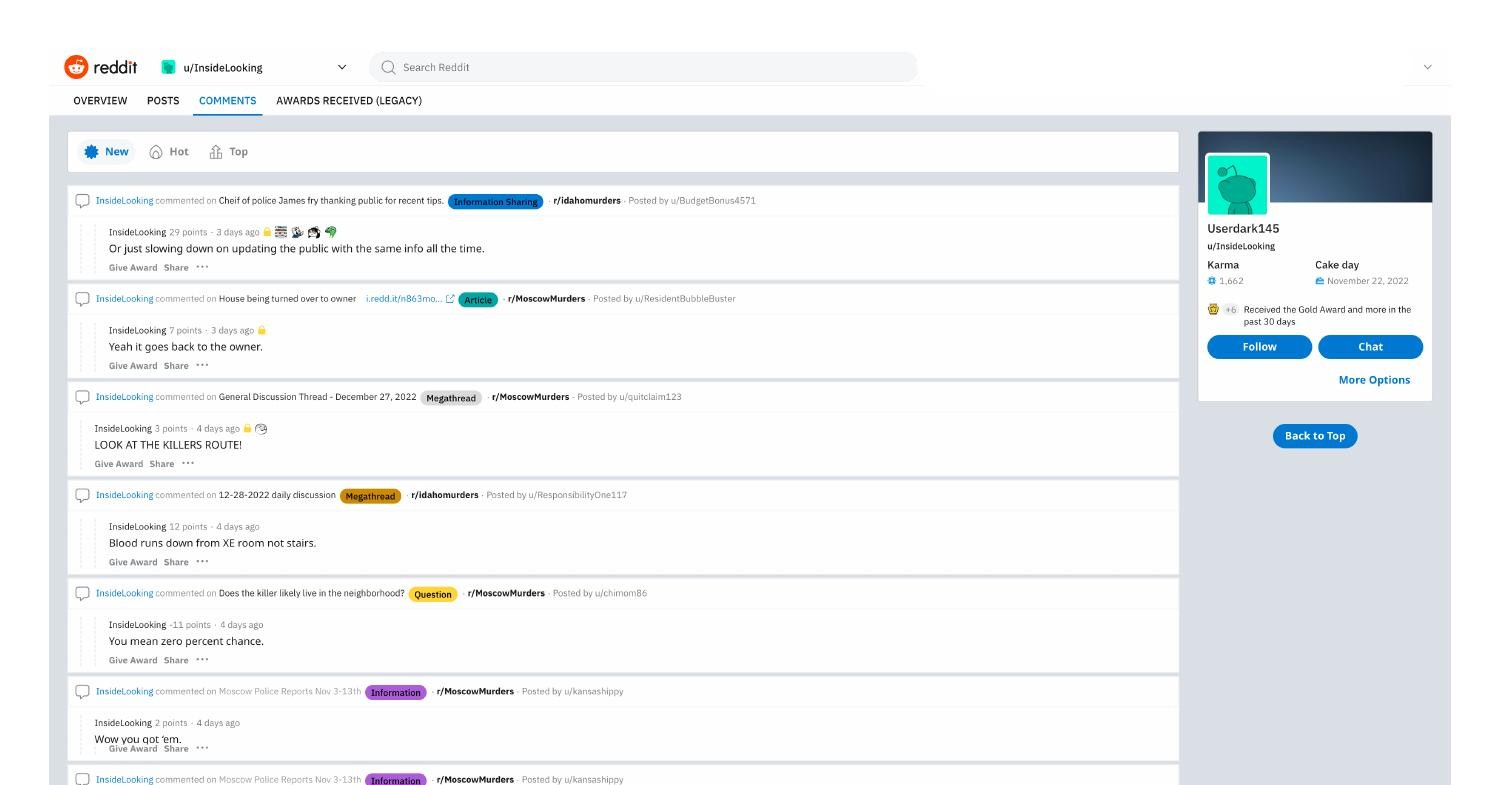Open AWARDS RECEIVED (LEGACY) tab
The width and height of the screenshot is (1500, 785).
(349, 100)
